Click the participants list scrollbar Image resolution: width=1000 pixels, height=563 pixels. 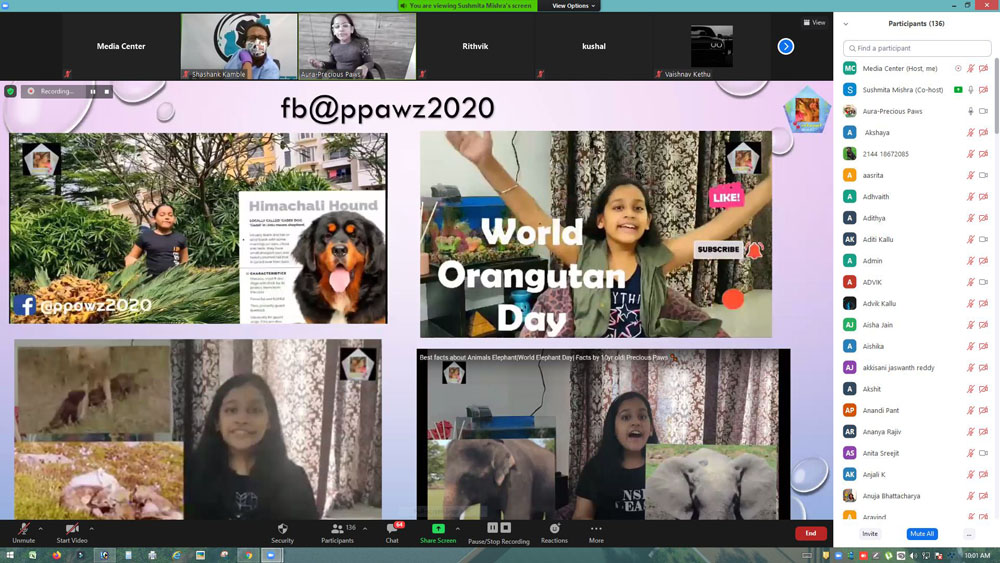[996, 96]
